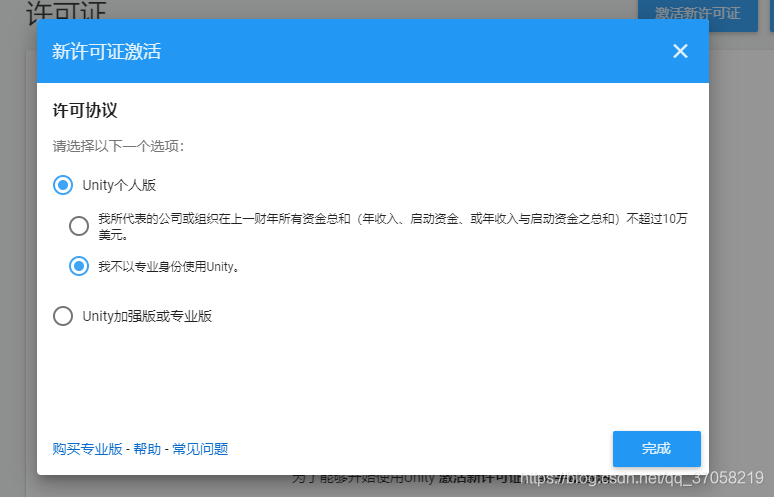Click the 请选择以下一个选项 prompt text
The width and height of the screenshot is (774, 497).
point(118,146)
